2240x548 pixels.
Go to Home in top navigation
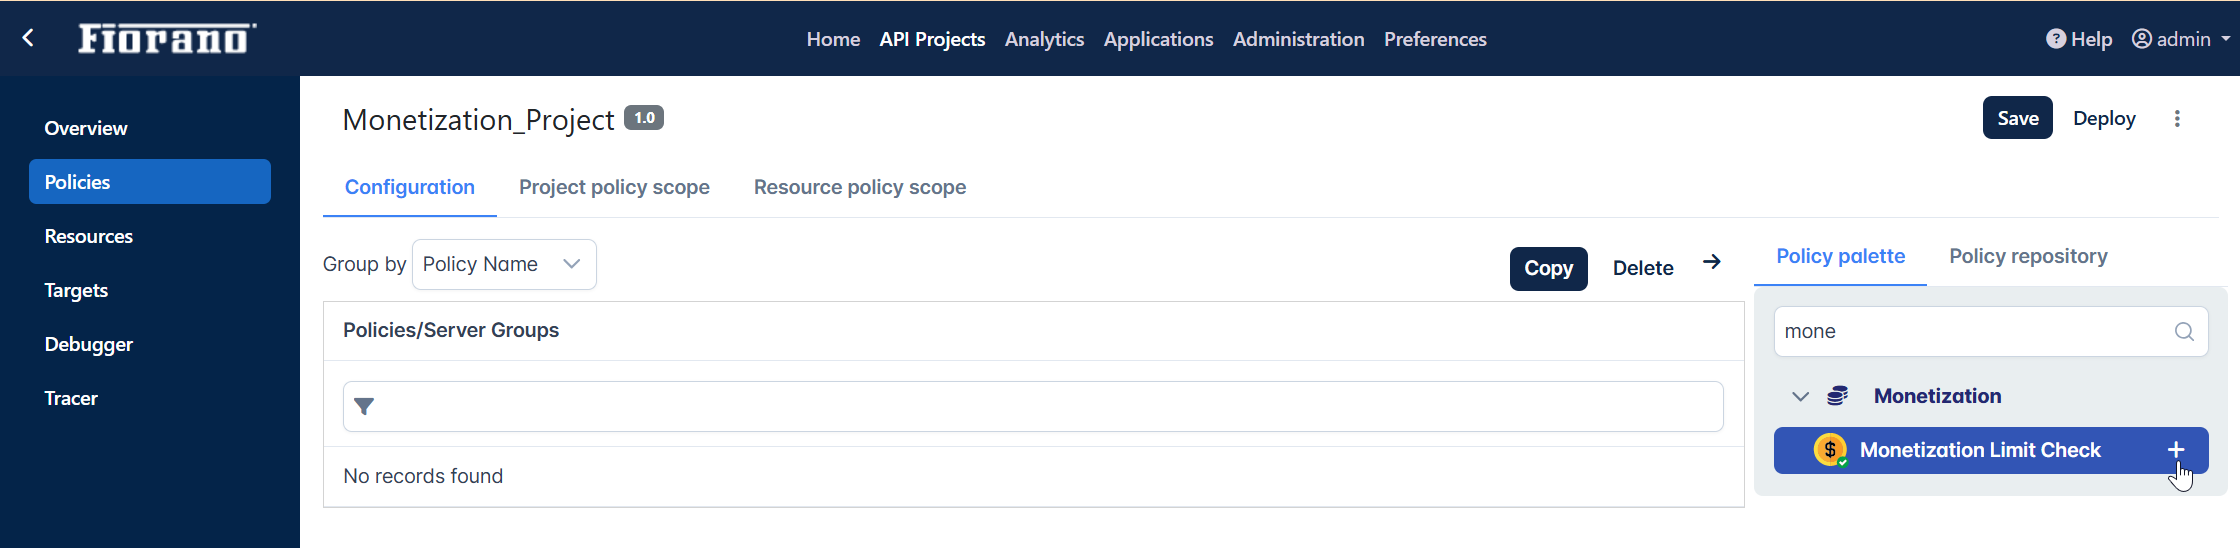click(833, 39)
